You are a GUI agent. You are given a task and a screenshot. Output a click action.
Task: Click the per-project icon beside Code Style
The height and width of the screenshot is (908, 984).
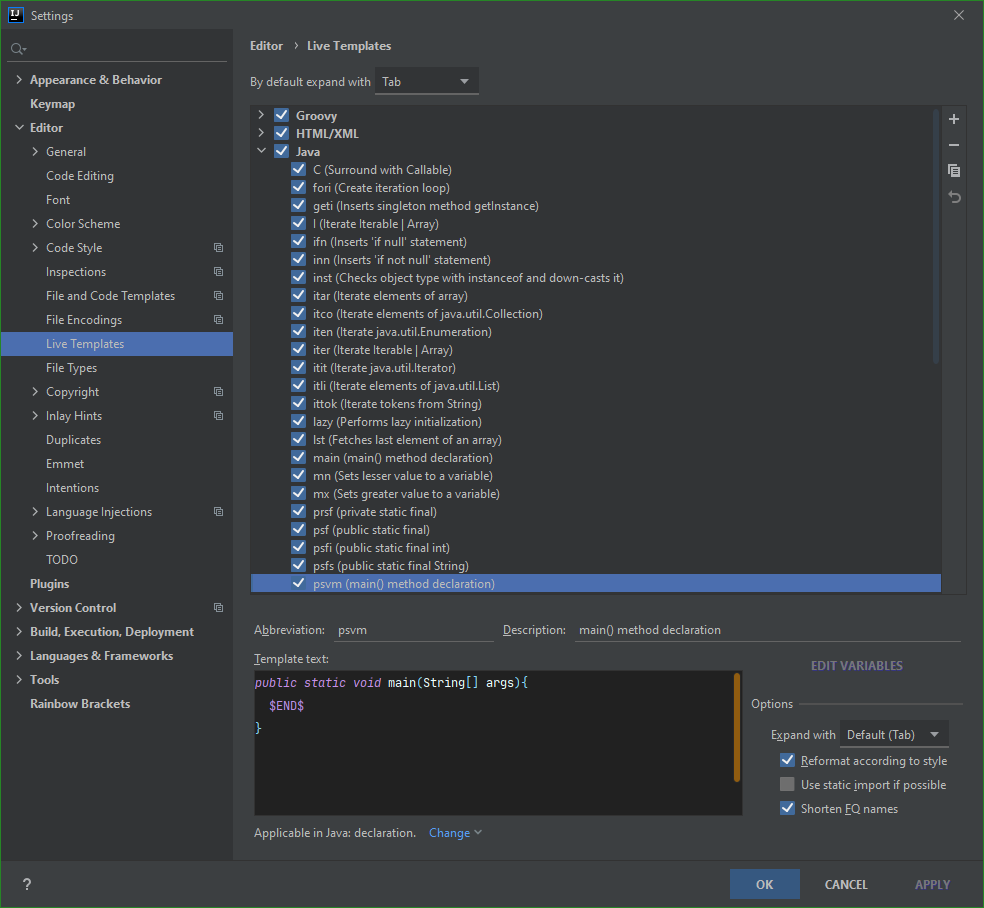(x=218, y=247)
